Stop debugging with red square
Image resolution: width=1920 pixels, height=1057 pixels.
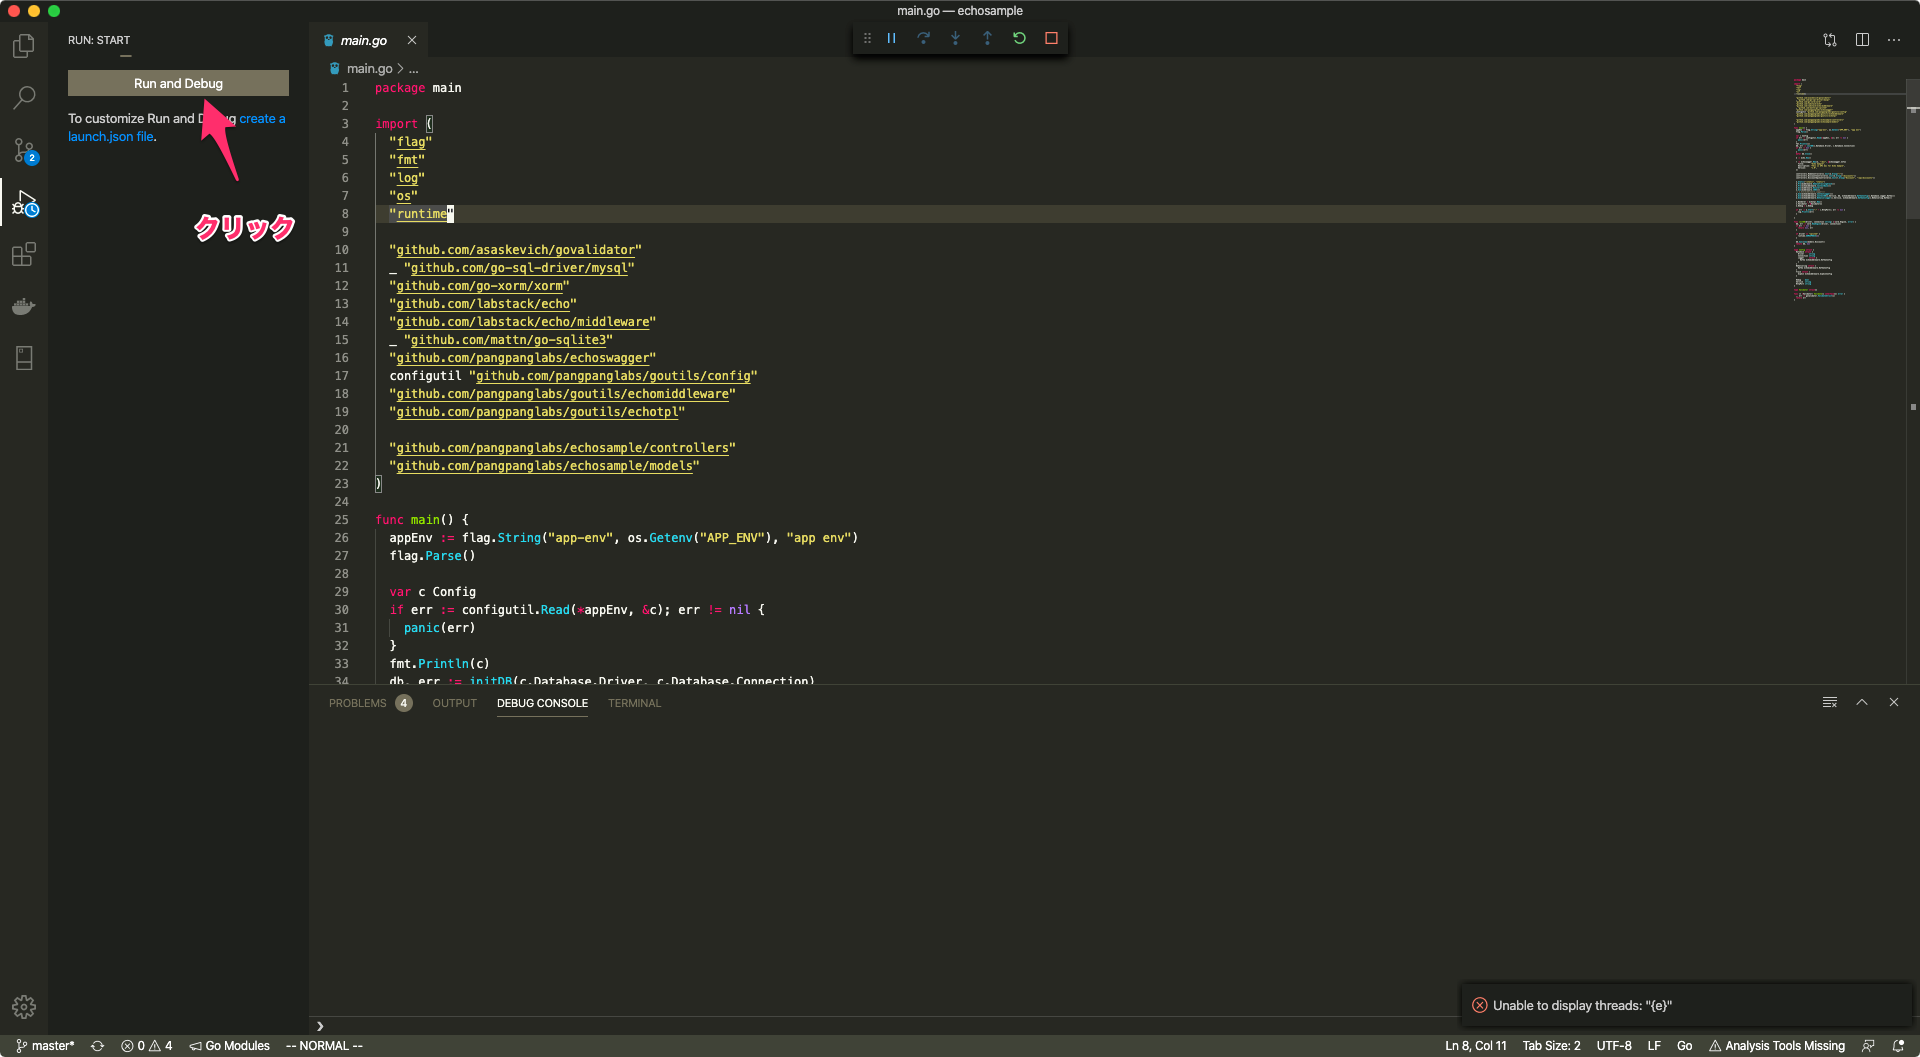coord(1051,38)
